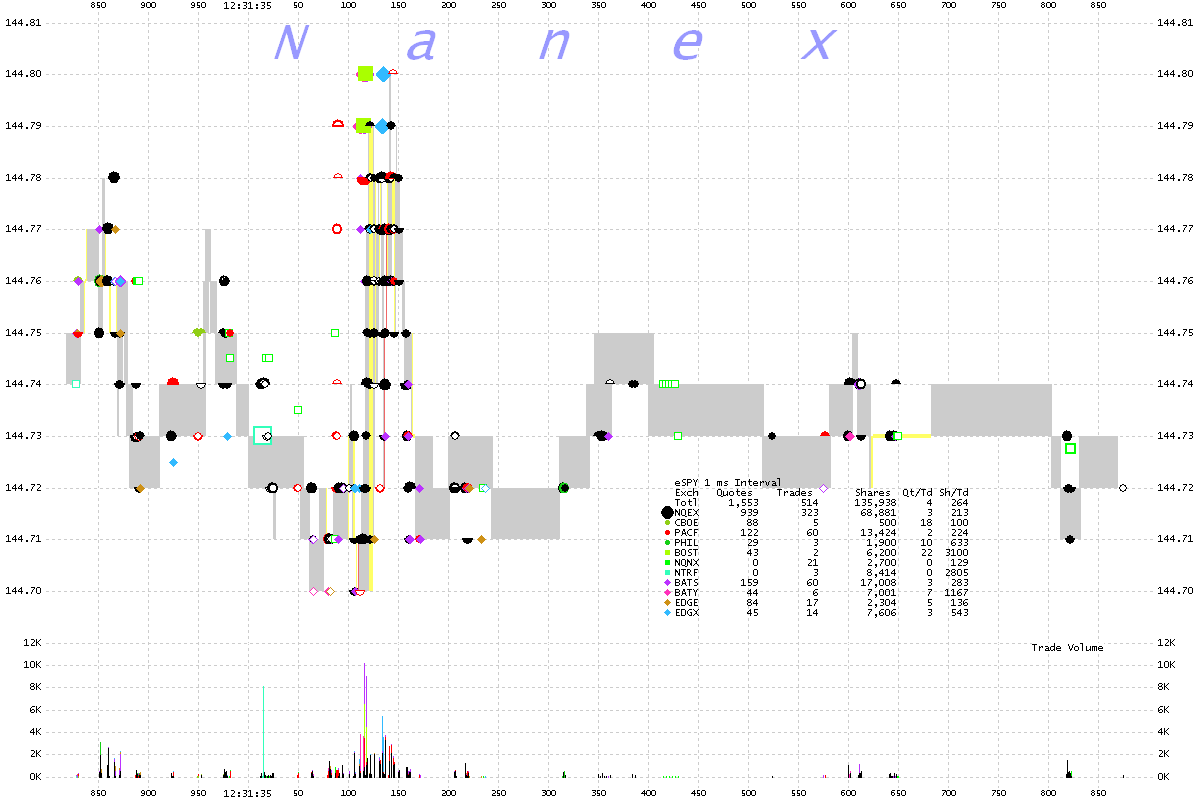This screenshot has width=1200, height=800.
Task: Click the large green square at 144.79
Action: 362,126
